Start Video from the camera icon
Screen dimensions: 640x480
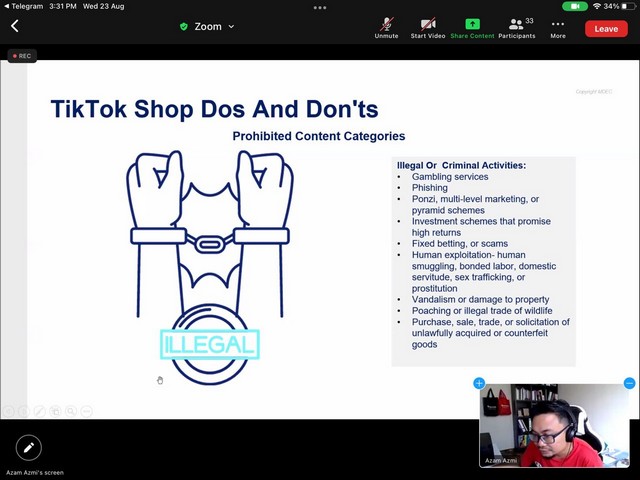(428, 27)
